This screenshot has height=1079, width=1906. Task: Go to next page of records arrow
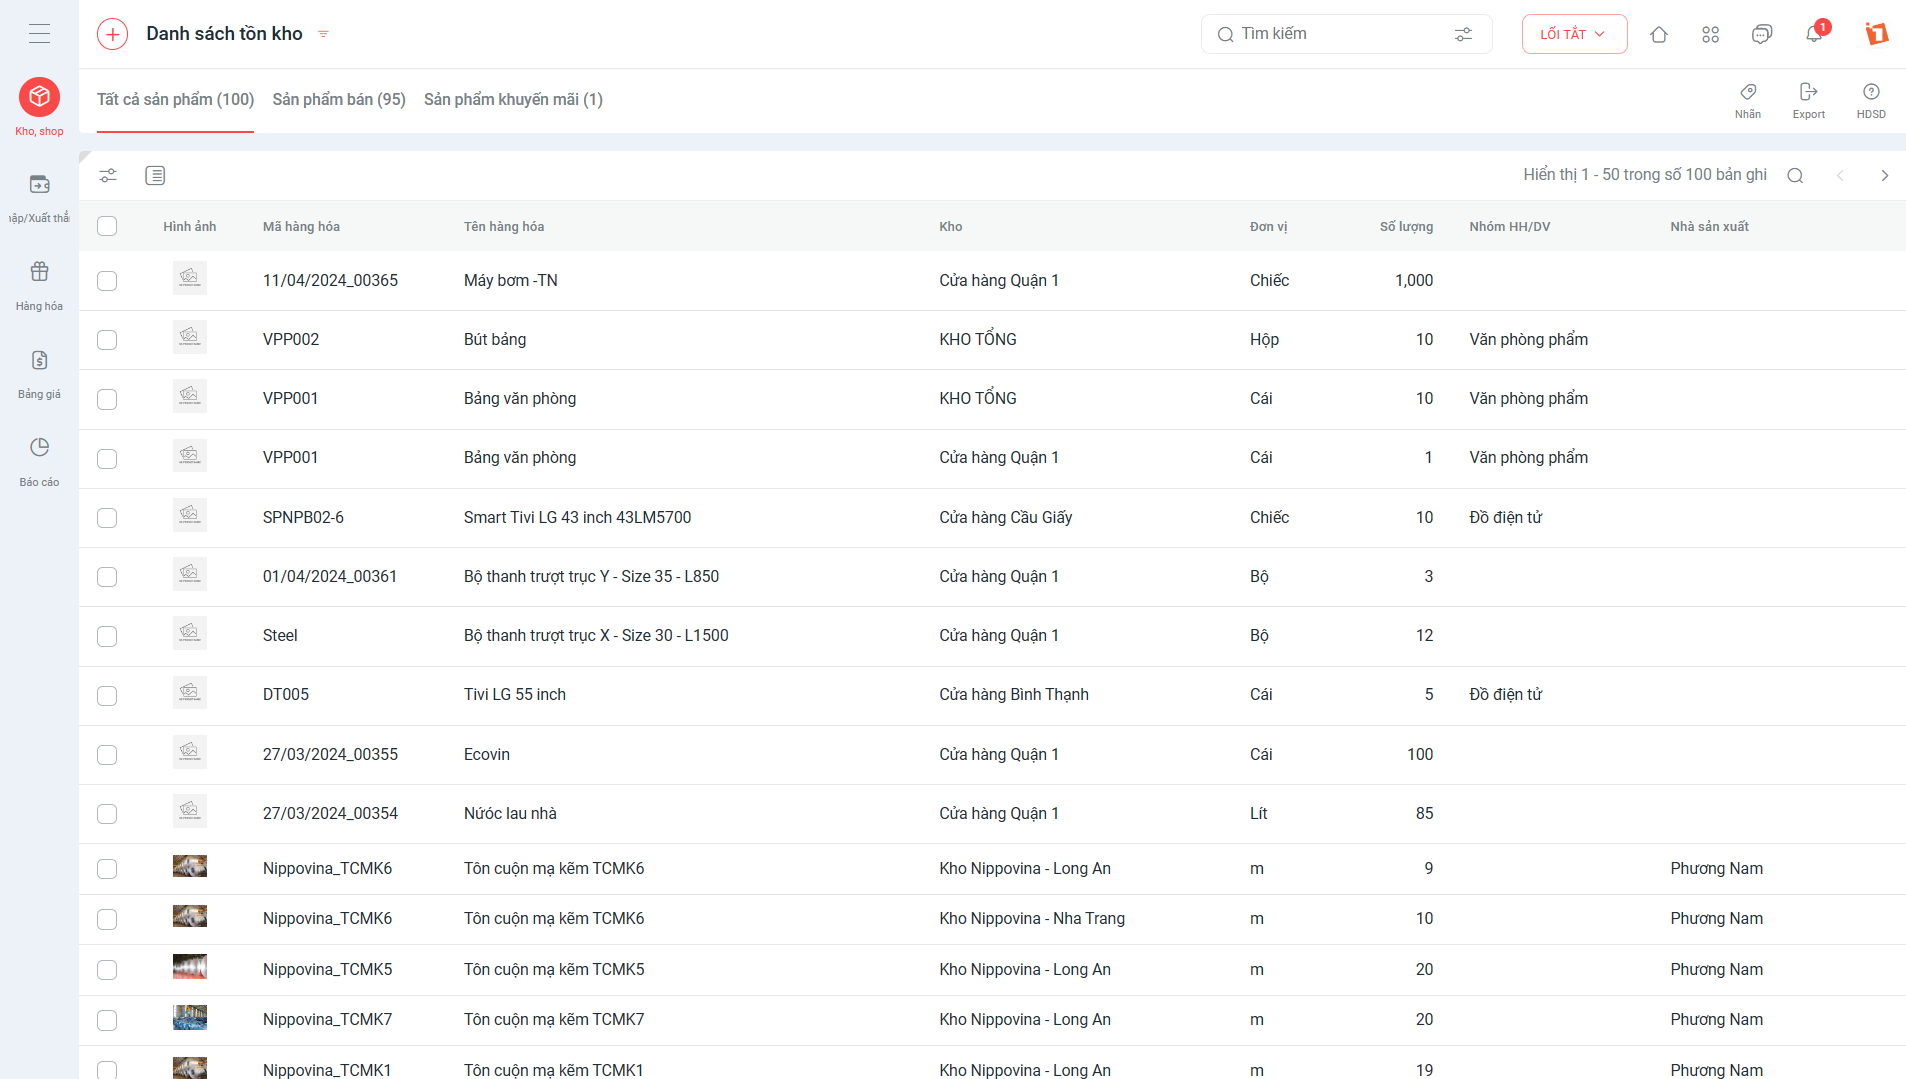pyautogui.click(x=1884, y=175)
